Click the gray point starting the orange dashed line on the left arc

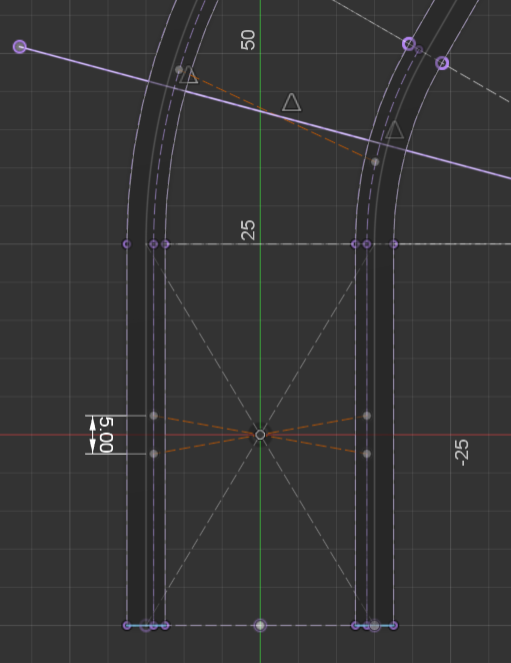[x=179, y=69]
